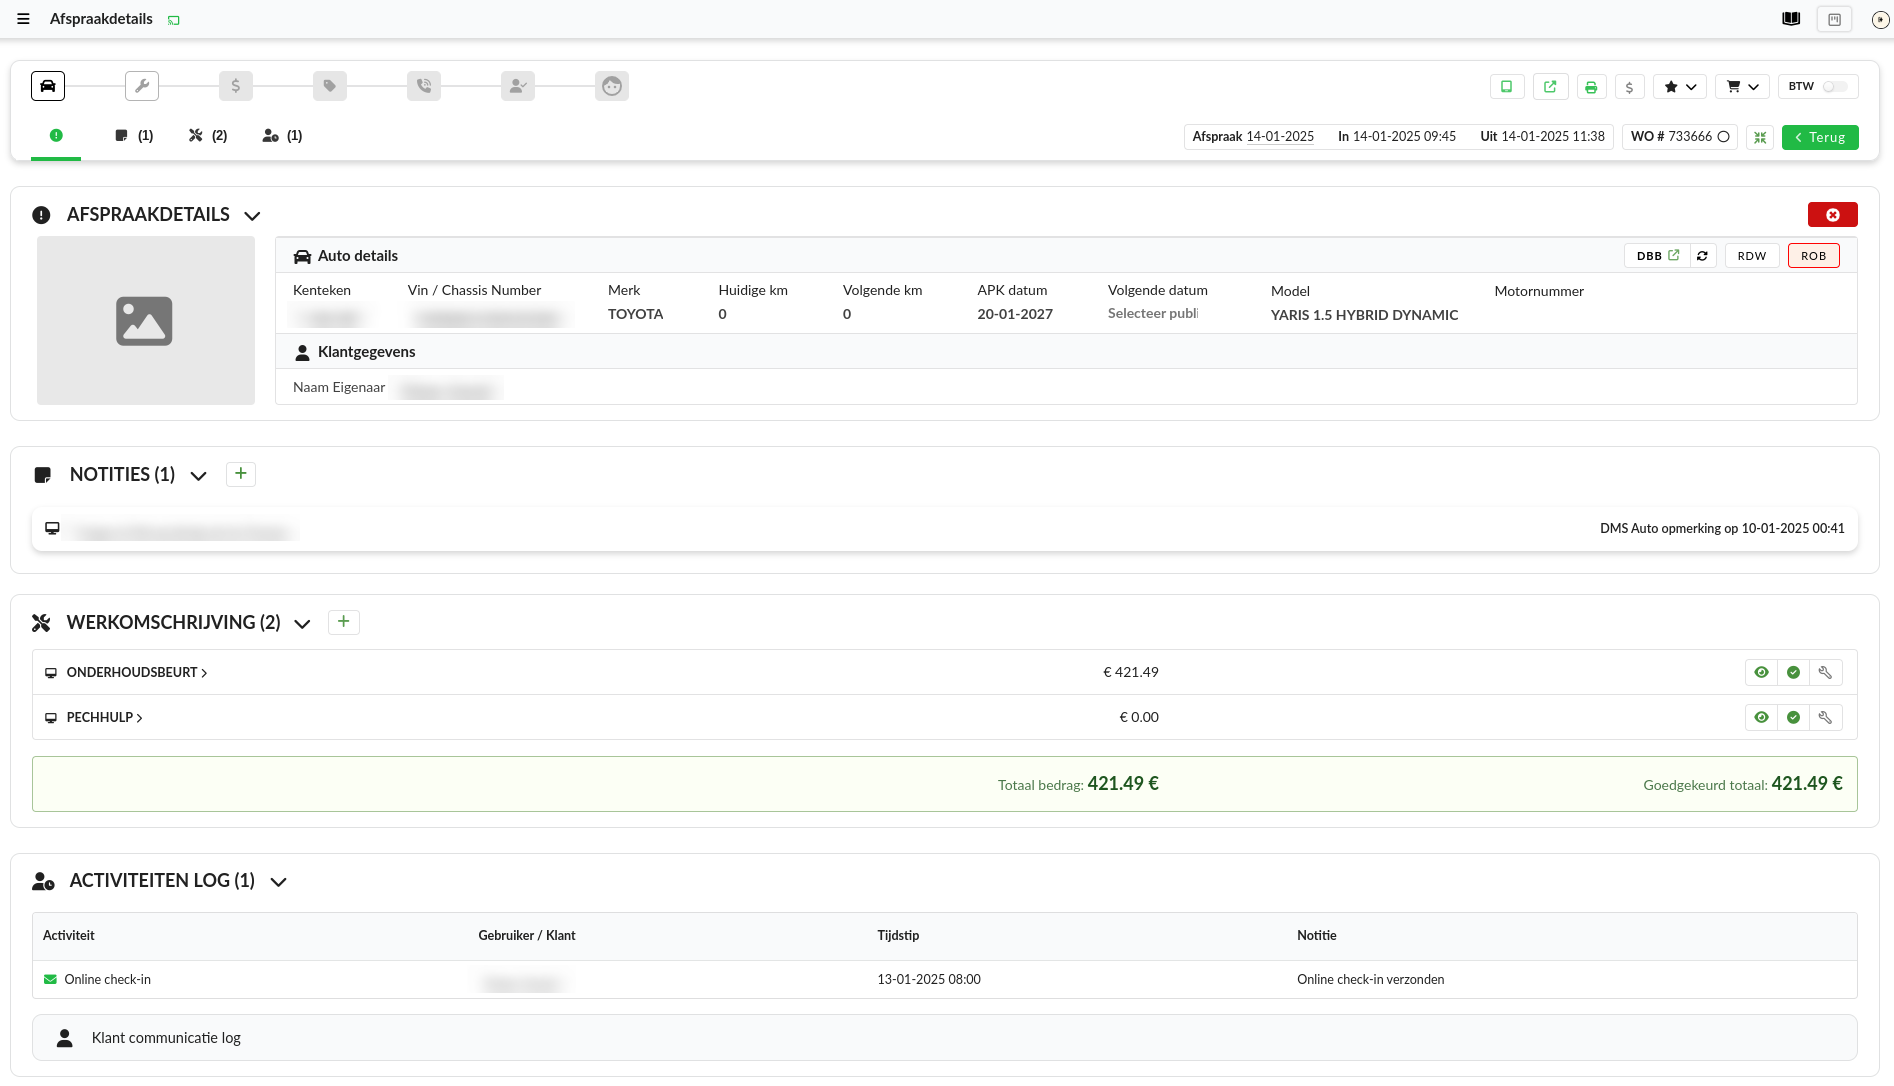Click the green printer icon
Screen dimensions: 1894x1086
pos(1591,87)
